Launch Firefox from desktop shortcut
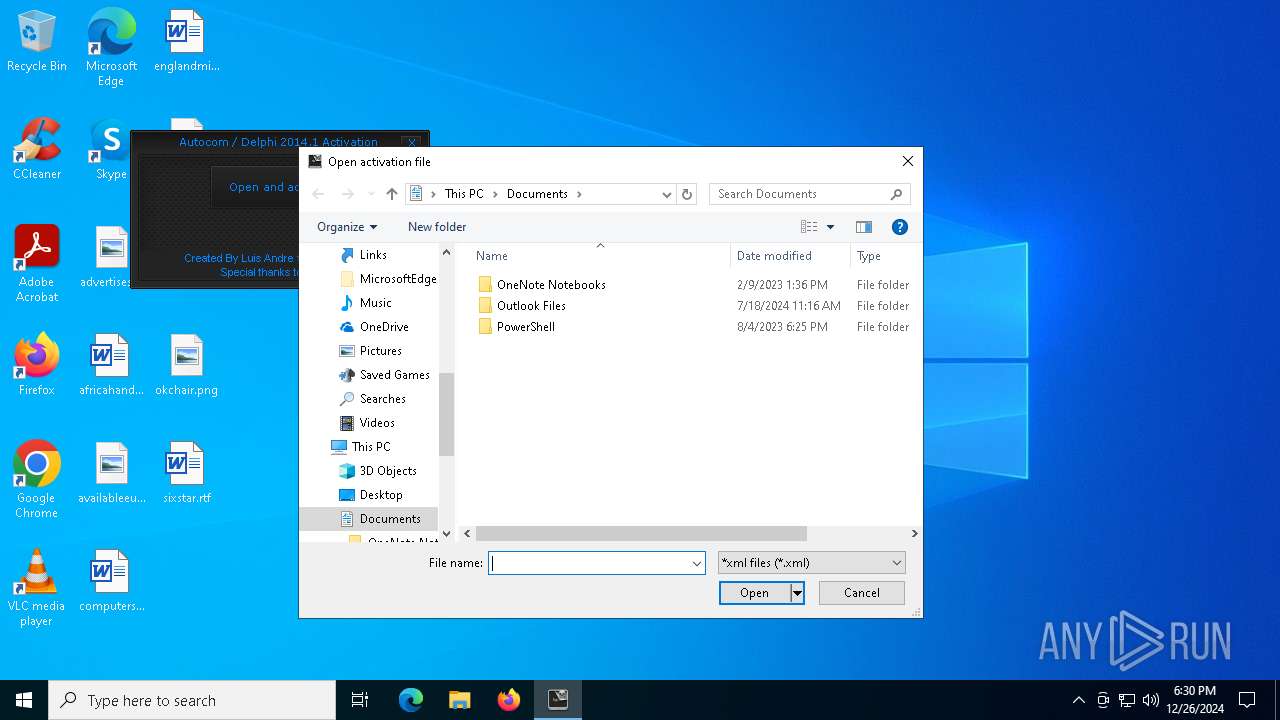The width and height of the screenshot is (1280, 720). pyautogui.click(x=37, y=365)
